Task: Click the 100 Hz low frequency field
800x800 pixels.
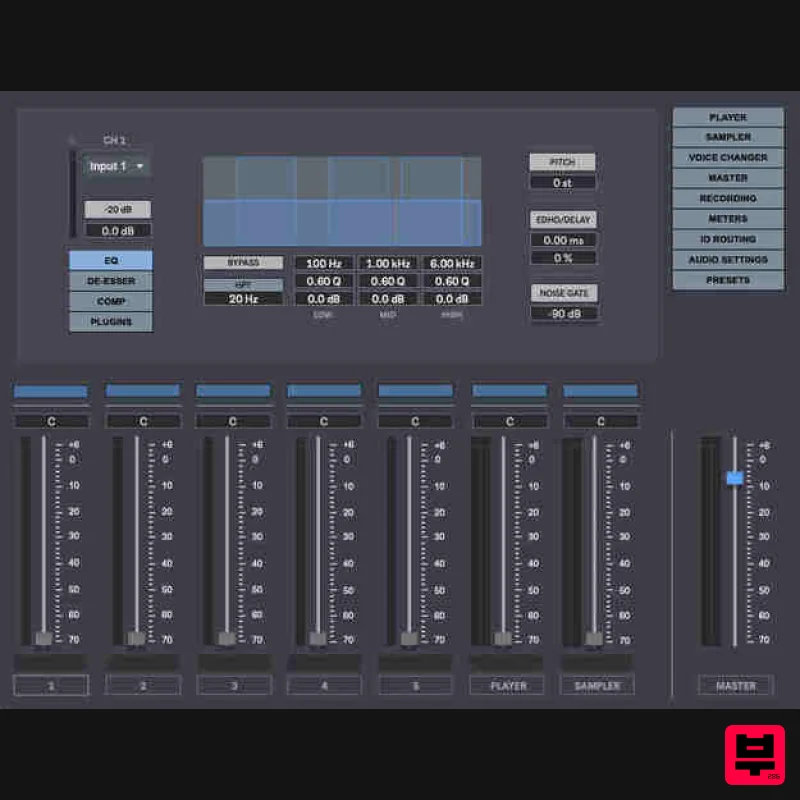Action: [x=324, y=264]
